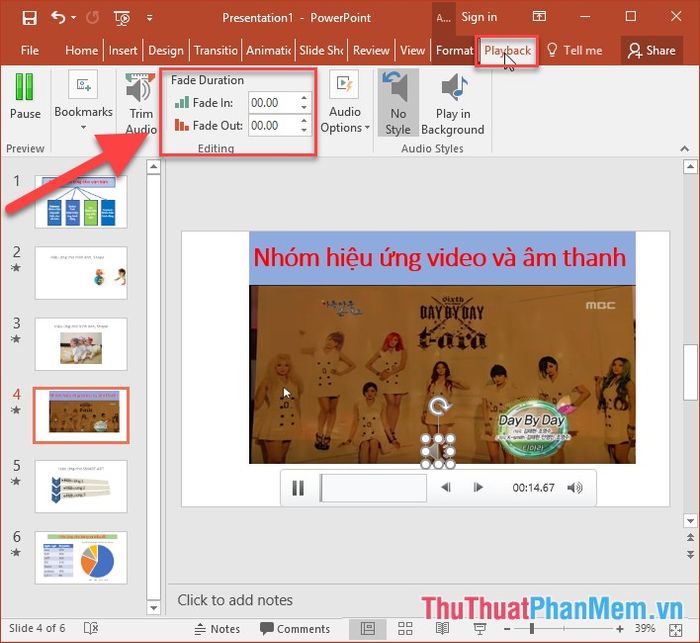
Task: Select slide 5 thumbnail
Action: coord(81,486)
